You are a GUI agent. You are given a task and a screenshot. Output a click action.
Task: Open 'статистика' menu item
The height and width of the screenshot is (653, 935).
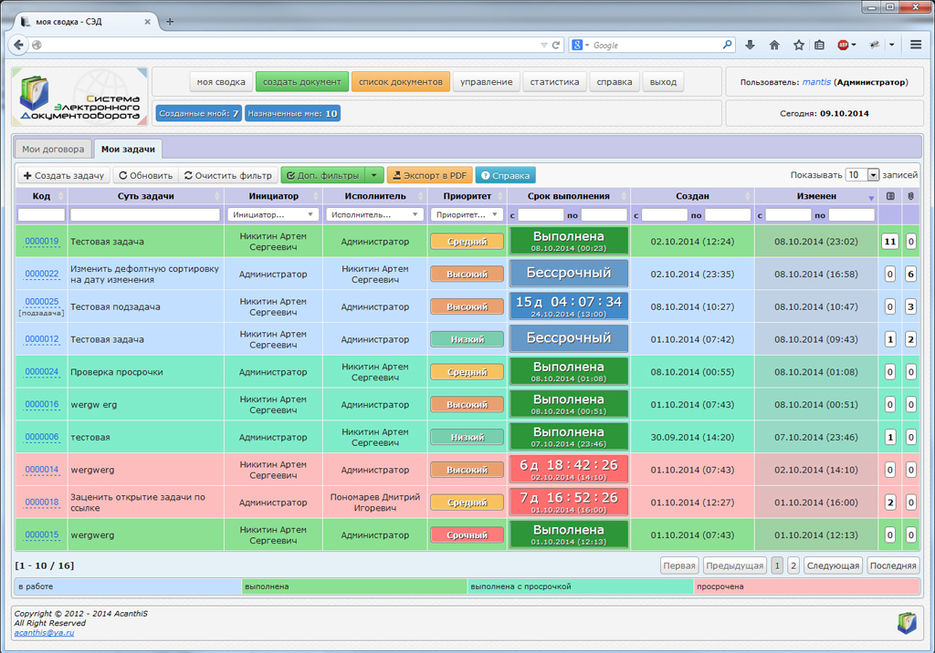coord(555,82)
